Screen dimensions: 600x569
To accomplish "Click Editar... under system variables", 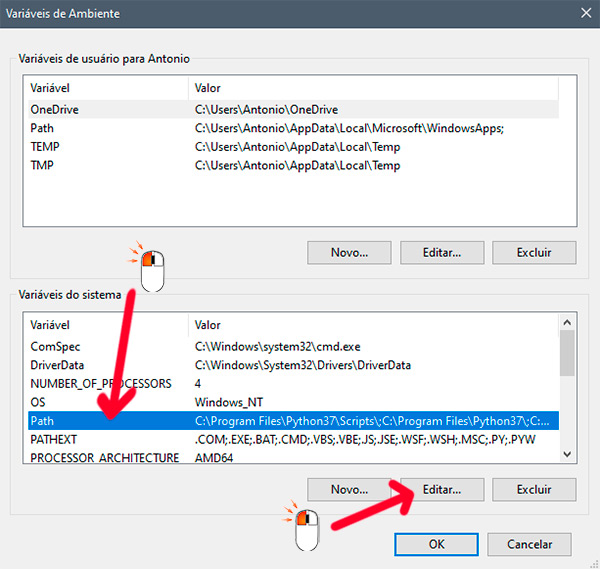I will pyautogui.click(x=442, y=489).
